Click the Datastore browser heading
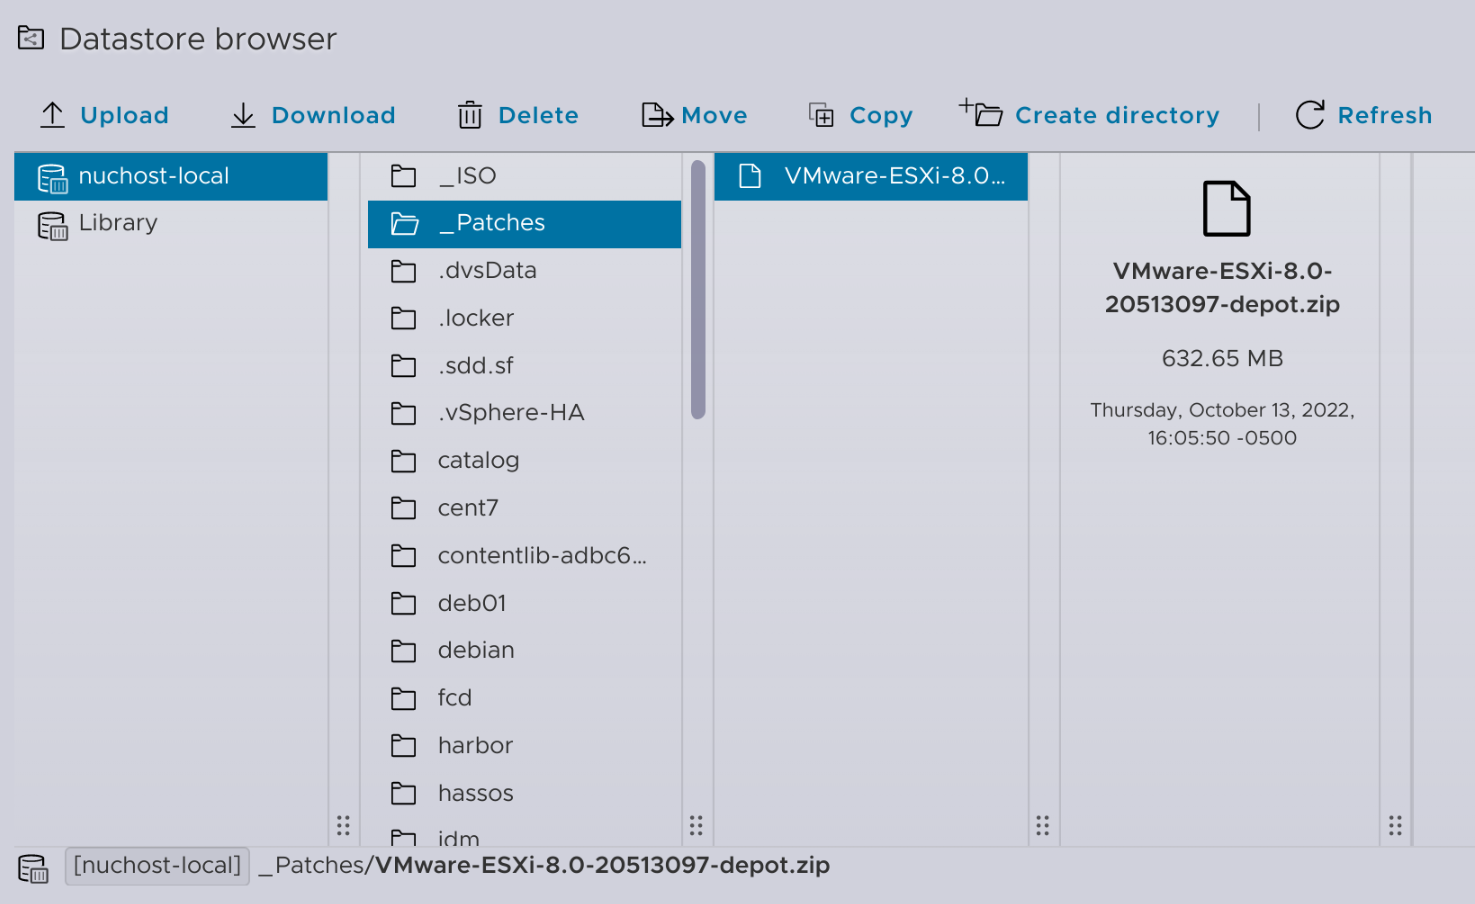 [198, 39]
